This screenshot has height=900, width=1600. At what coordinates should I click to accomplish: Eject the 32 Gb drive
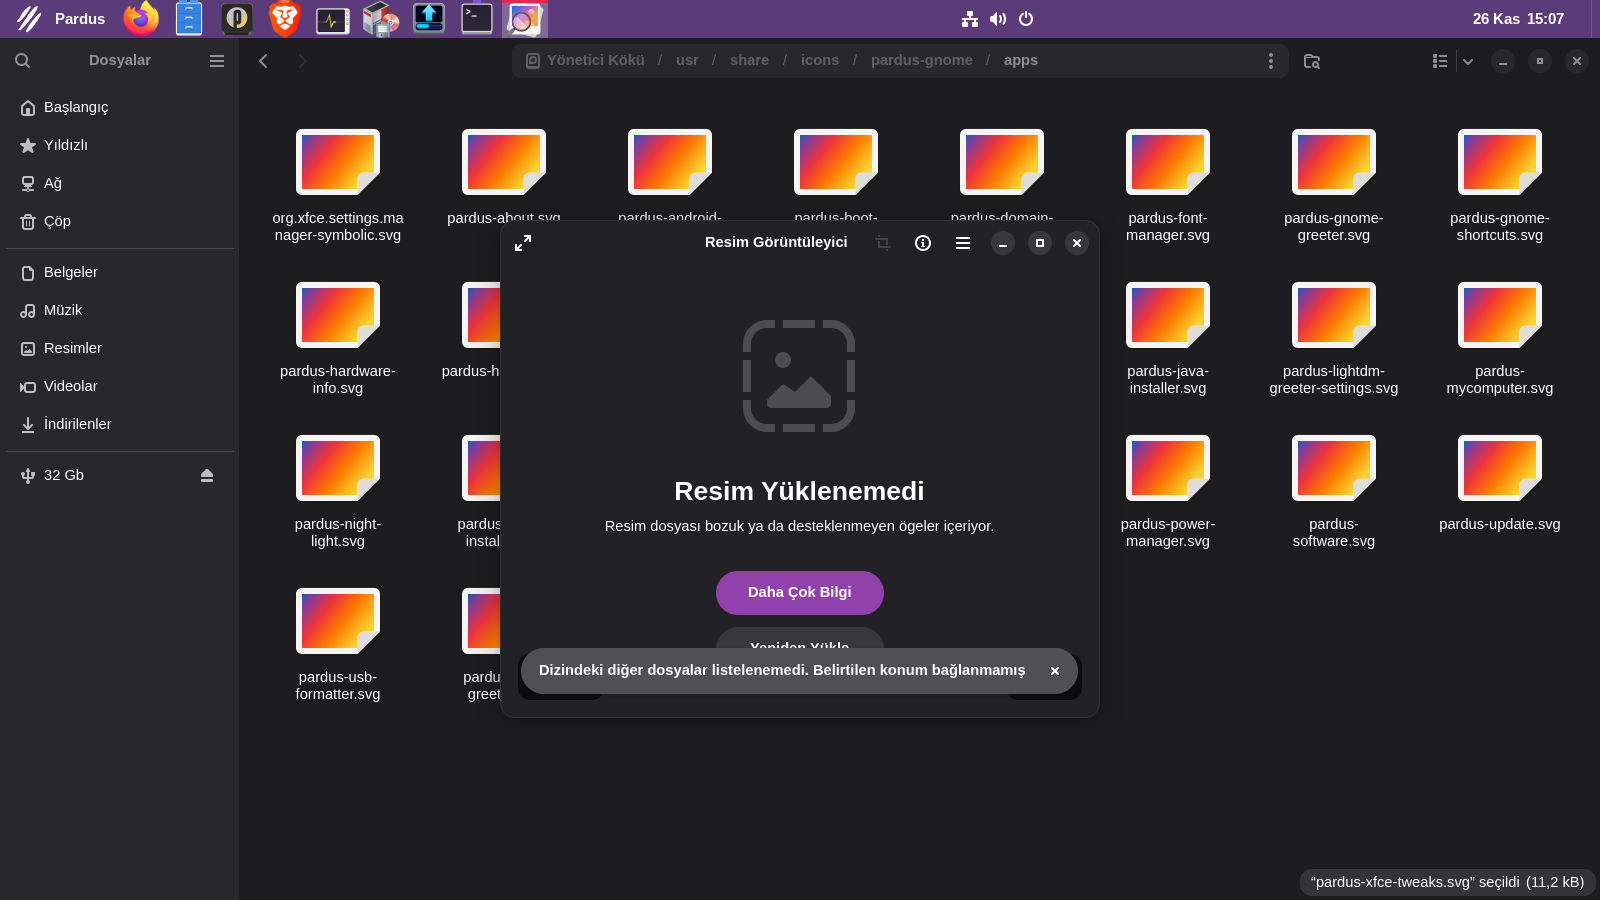(207, 476)
